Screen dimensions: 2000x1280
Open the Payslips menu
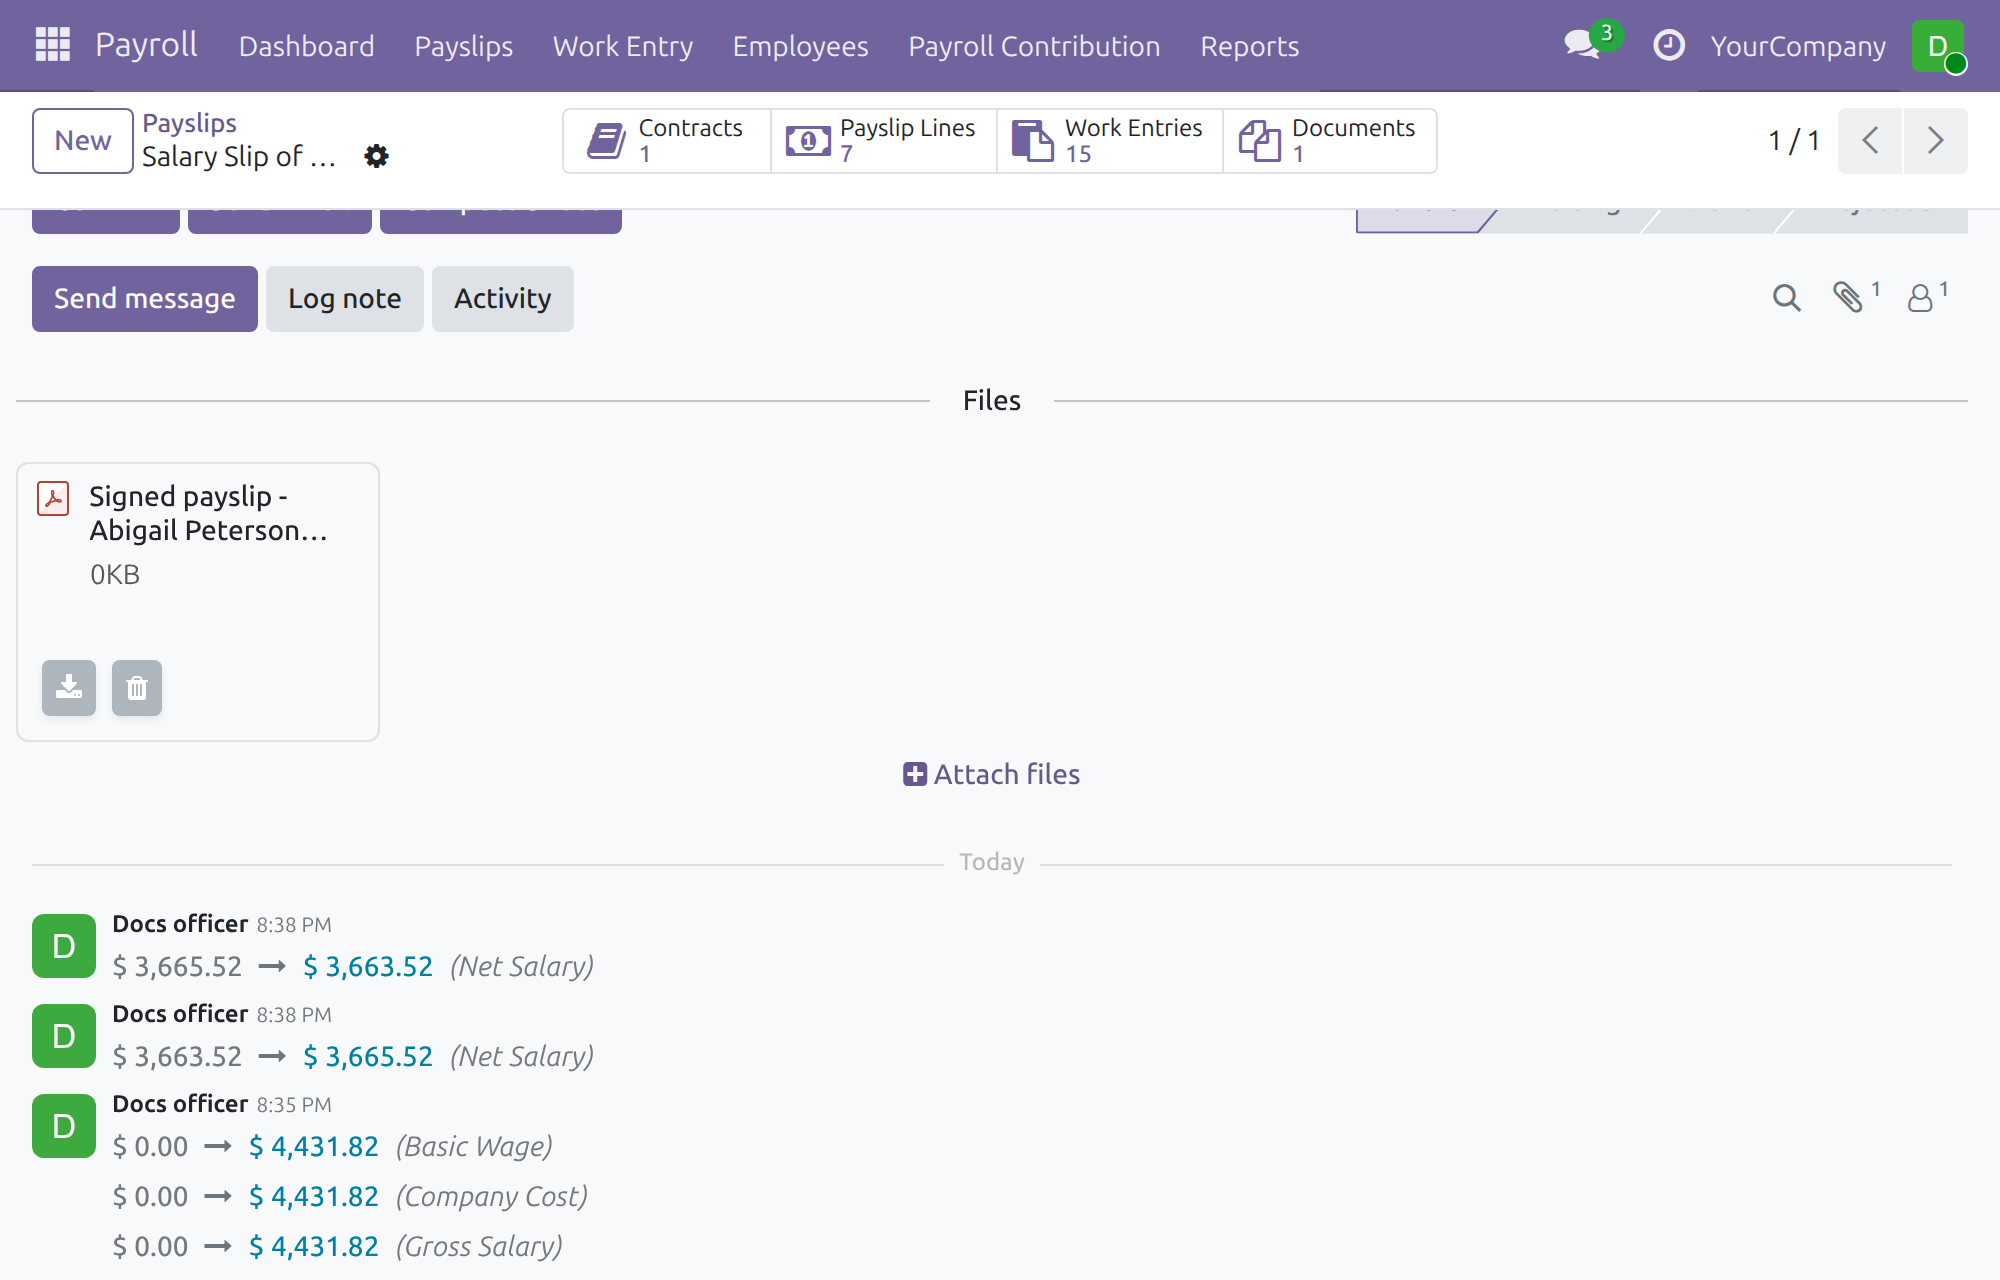[464, 46]
